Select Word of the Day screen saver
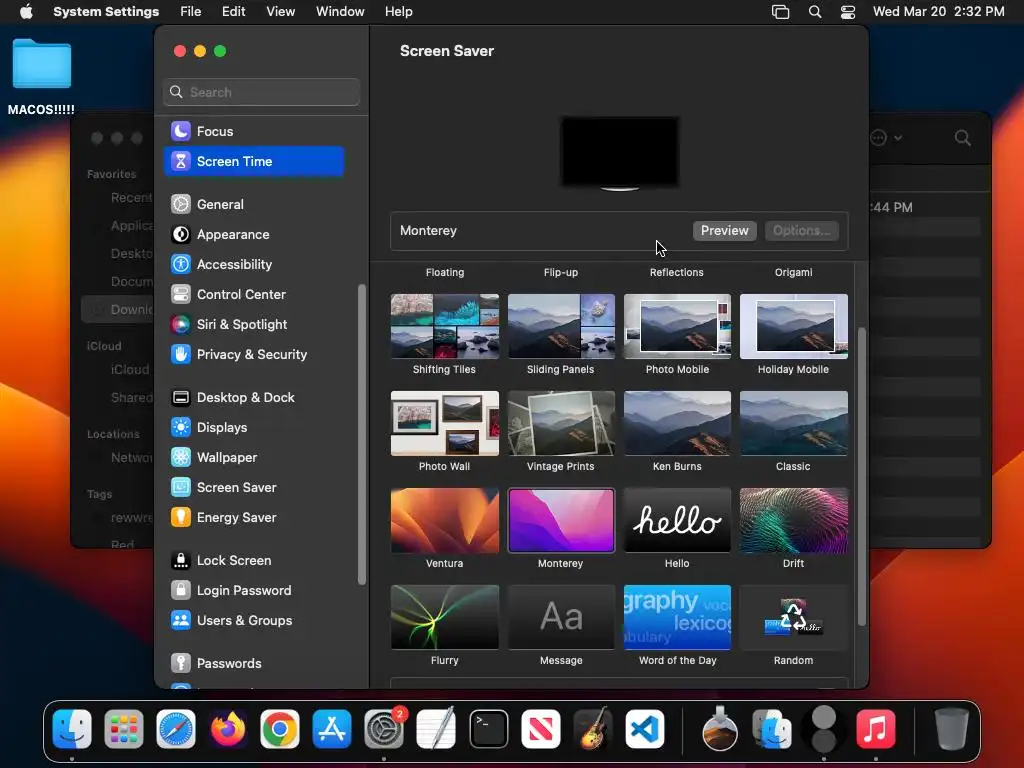The width and height of the screenshot is (1024, 768). (x=677, y=617)
